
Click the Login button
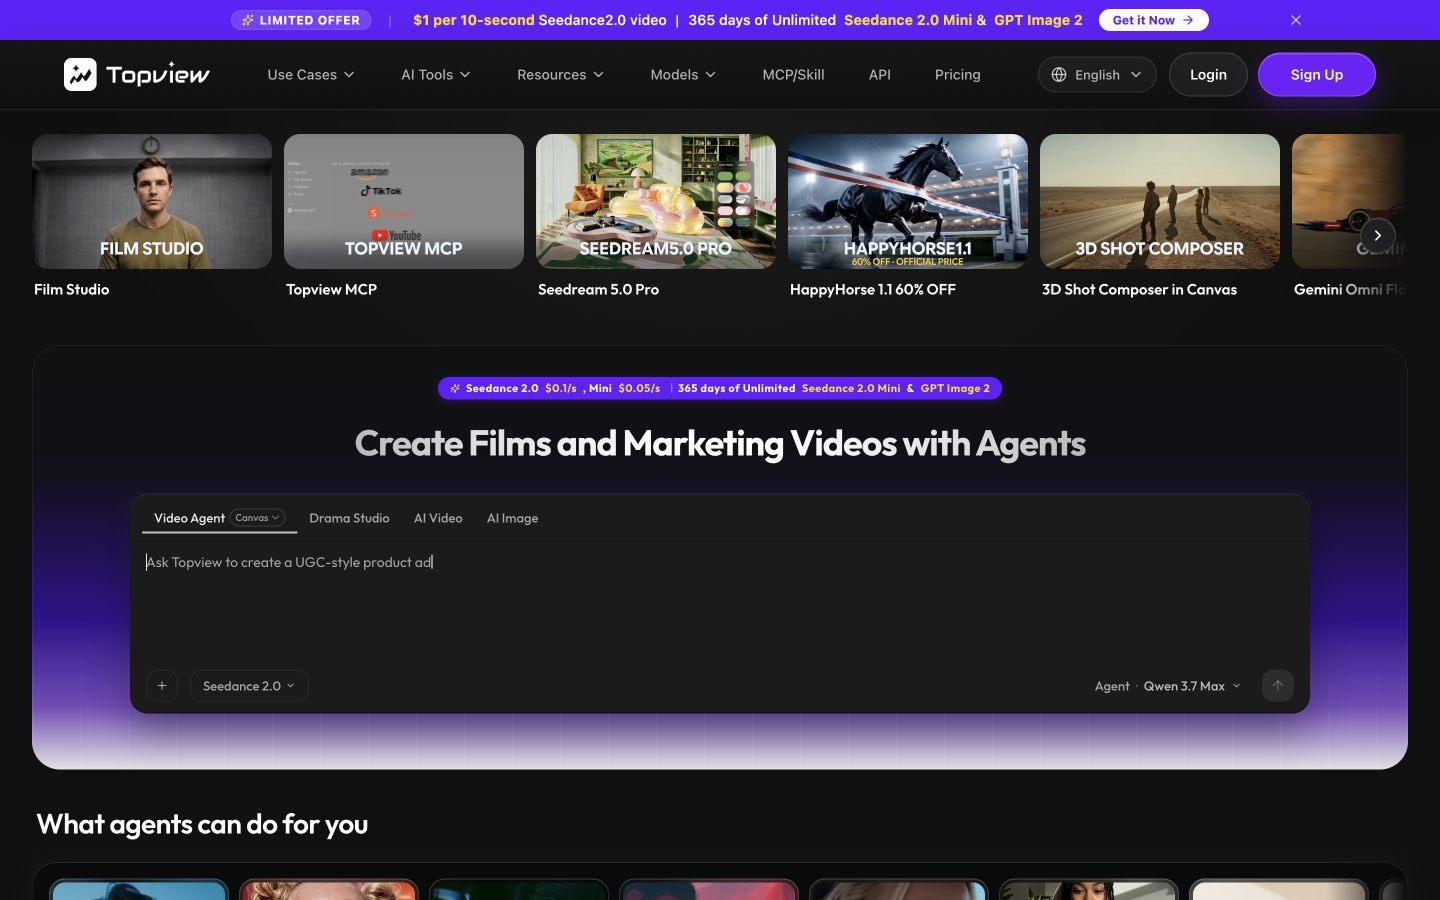click(x=1208, y=75)
